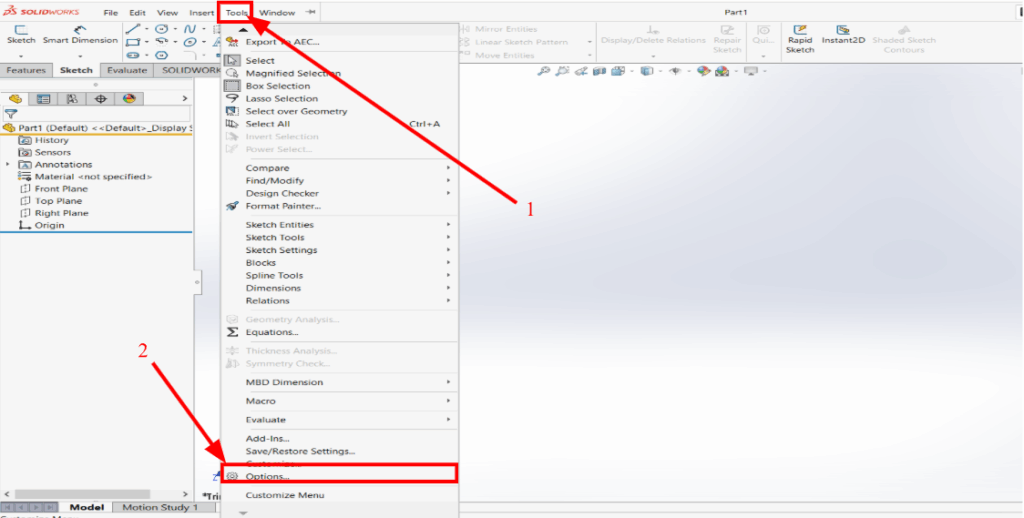Select the Corner Rectangle tool
Image resolution: width=1024 pixels, height=518 pixels.
click(133, 42)
